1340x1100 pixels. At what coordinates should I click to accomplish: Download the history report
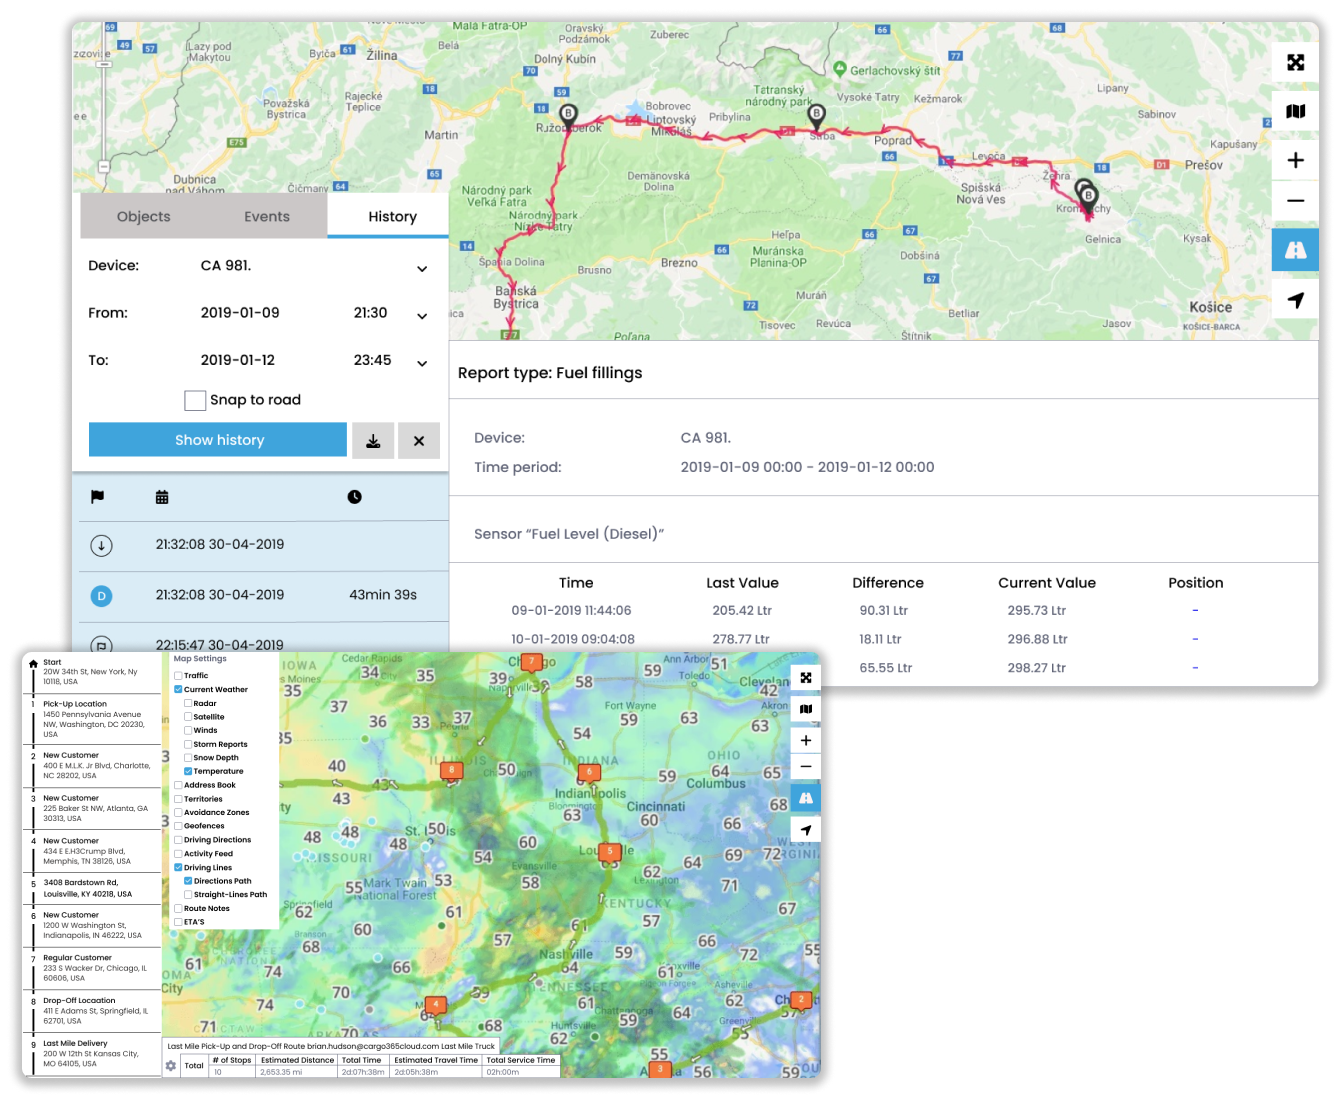373,441
